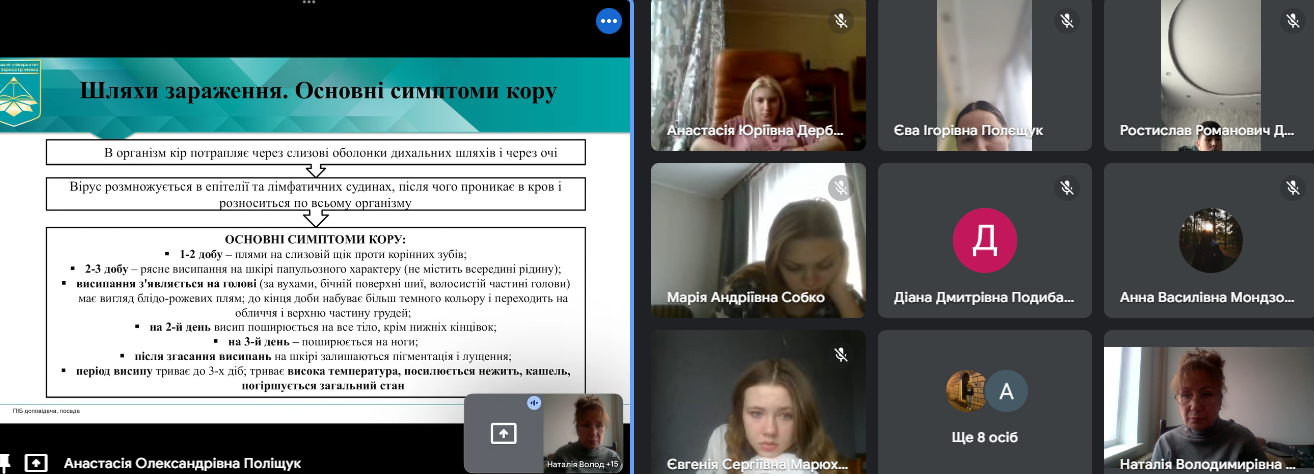Click muted mic icon on Марія Андріївна Собко tile

pyautogui.click(x=841, y=187)
